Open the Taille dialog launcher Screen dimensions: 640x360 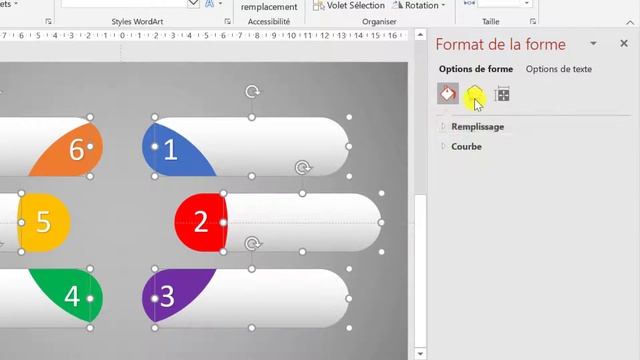[x=533, y=21]
